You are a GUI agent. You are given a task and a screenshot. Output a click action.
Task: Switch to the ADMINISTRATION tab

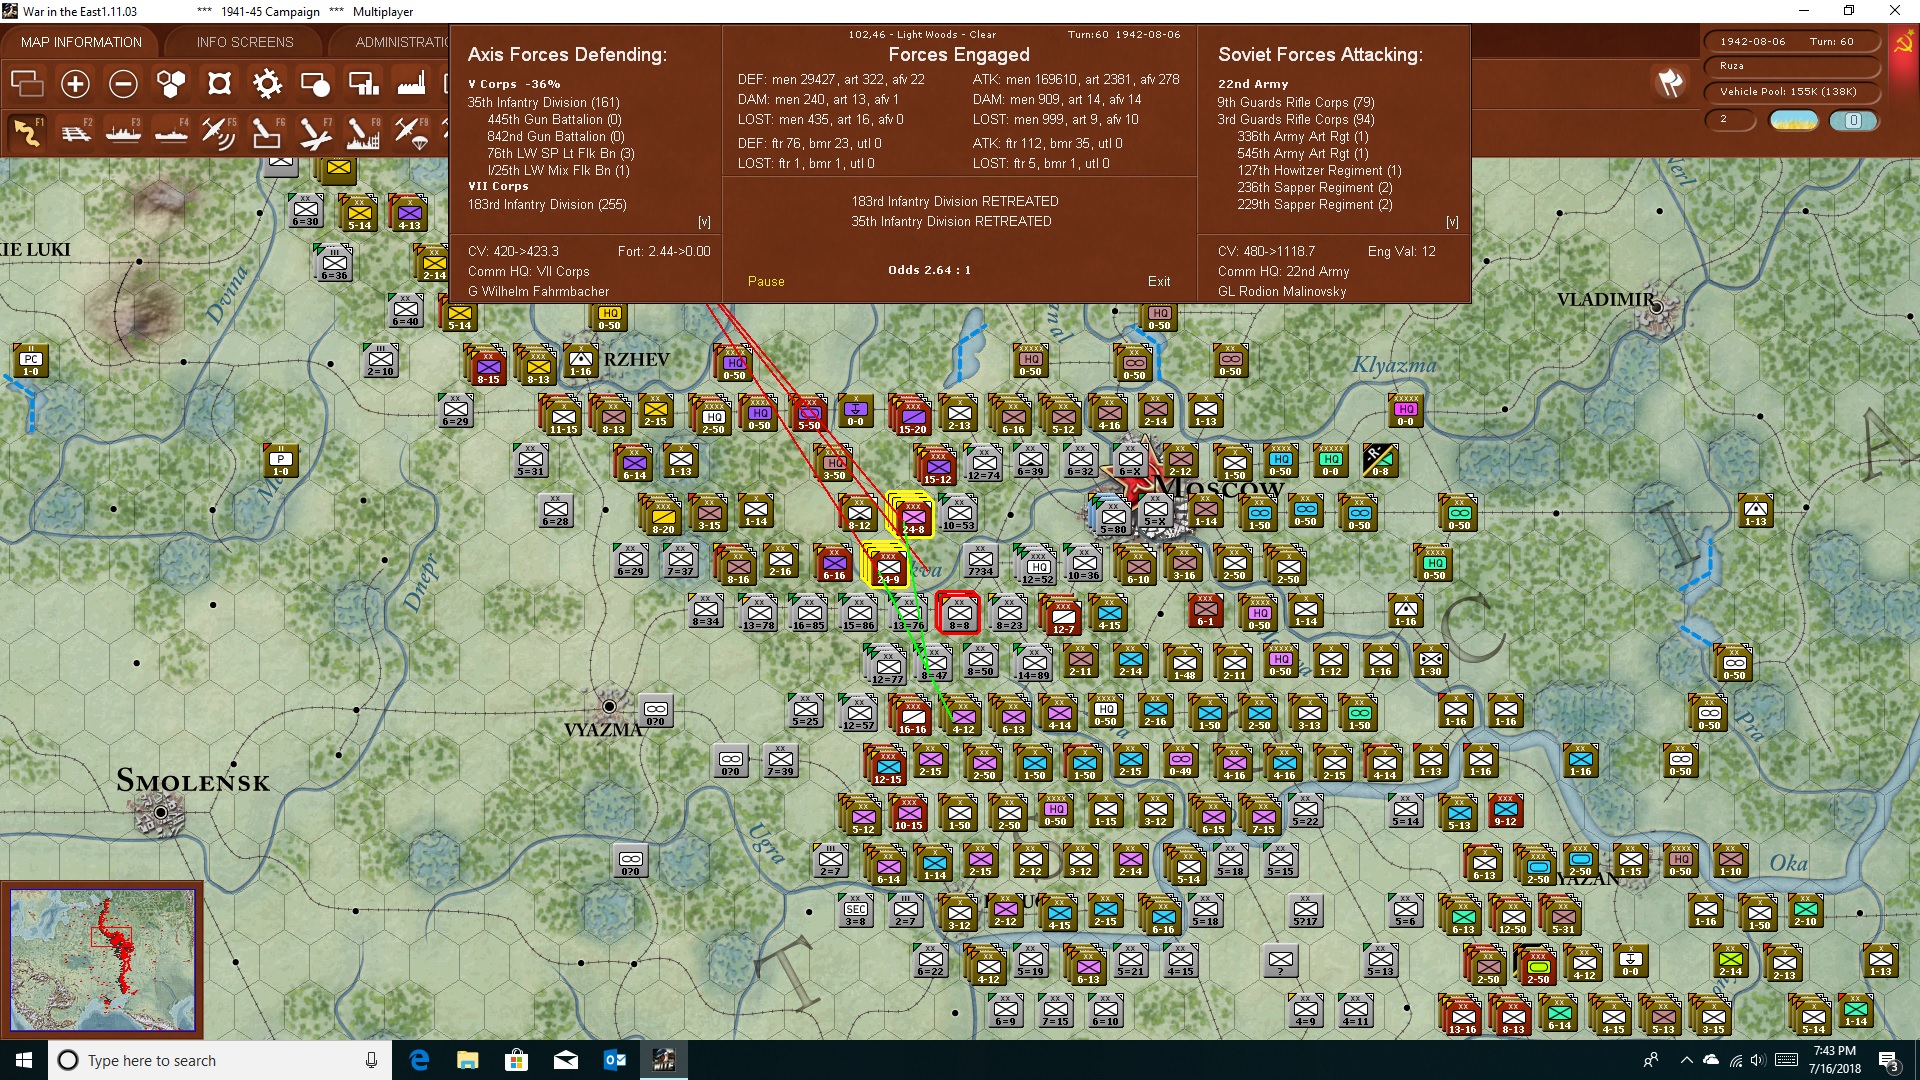402,42
